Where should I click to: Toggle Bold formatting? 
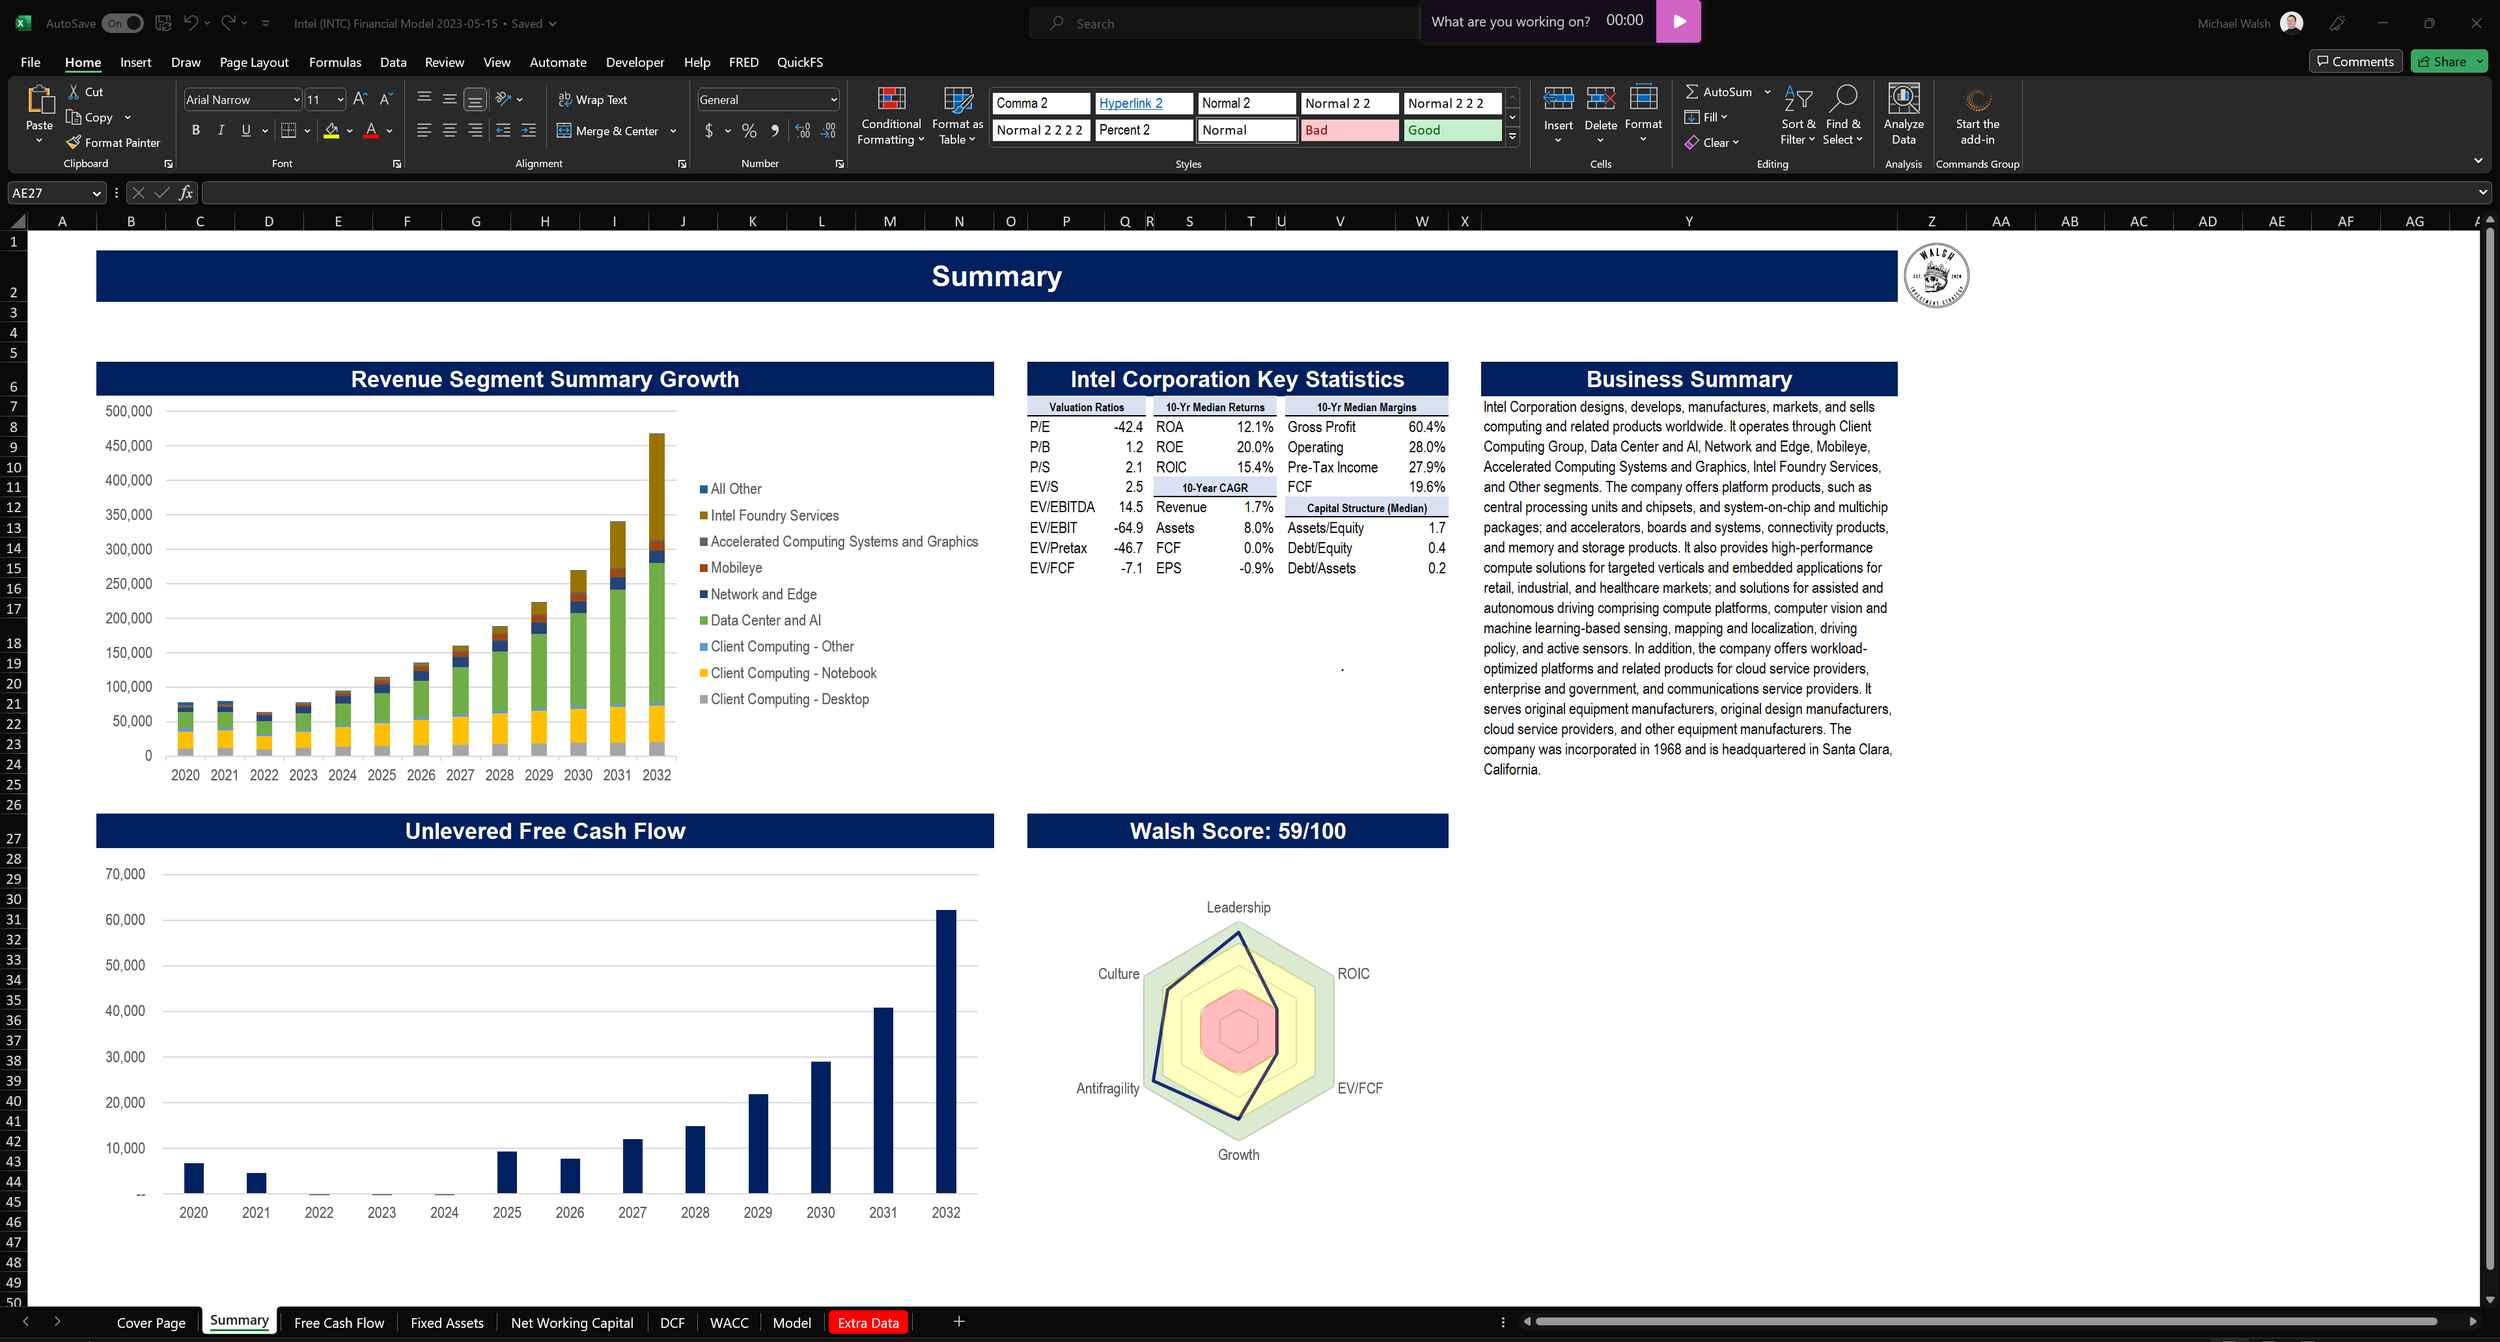point(196,131)
